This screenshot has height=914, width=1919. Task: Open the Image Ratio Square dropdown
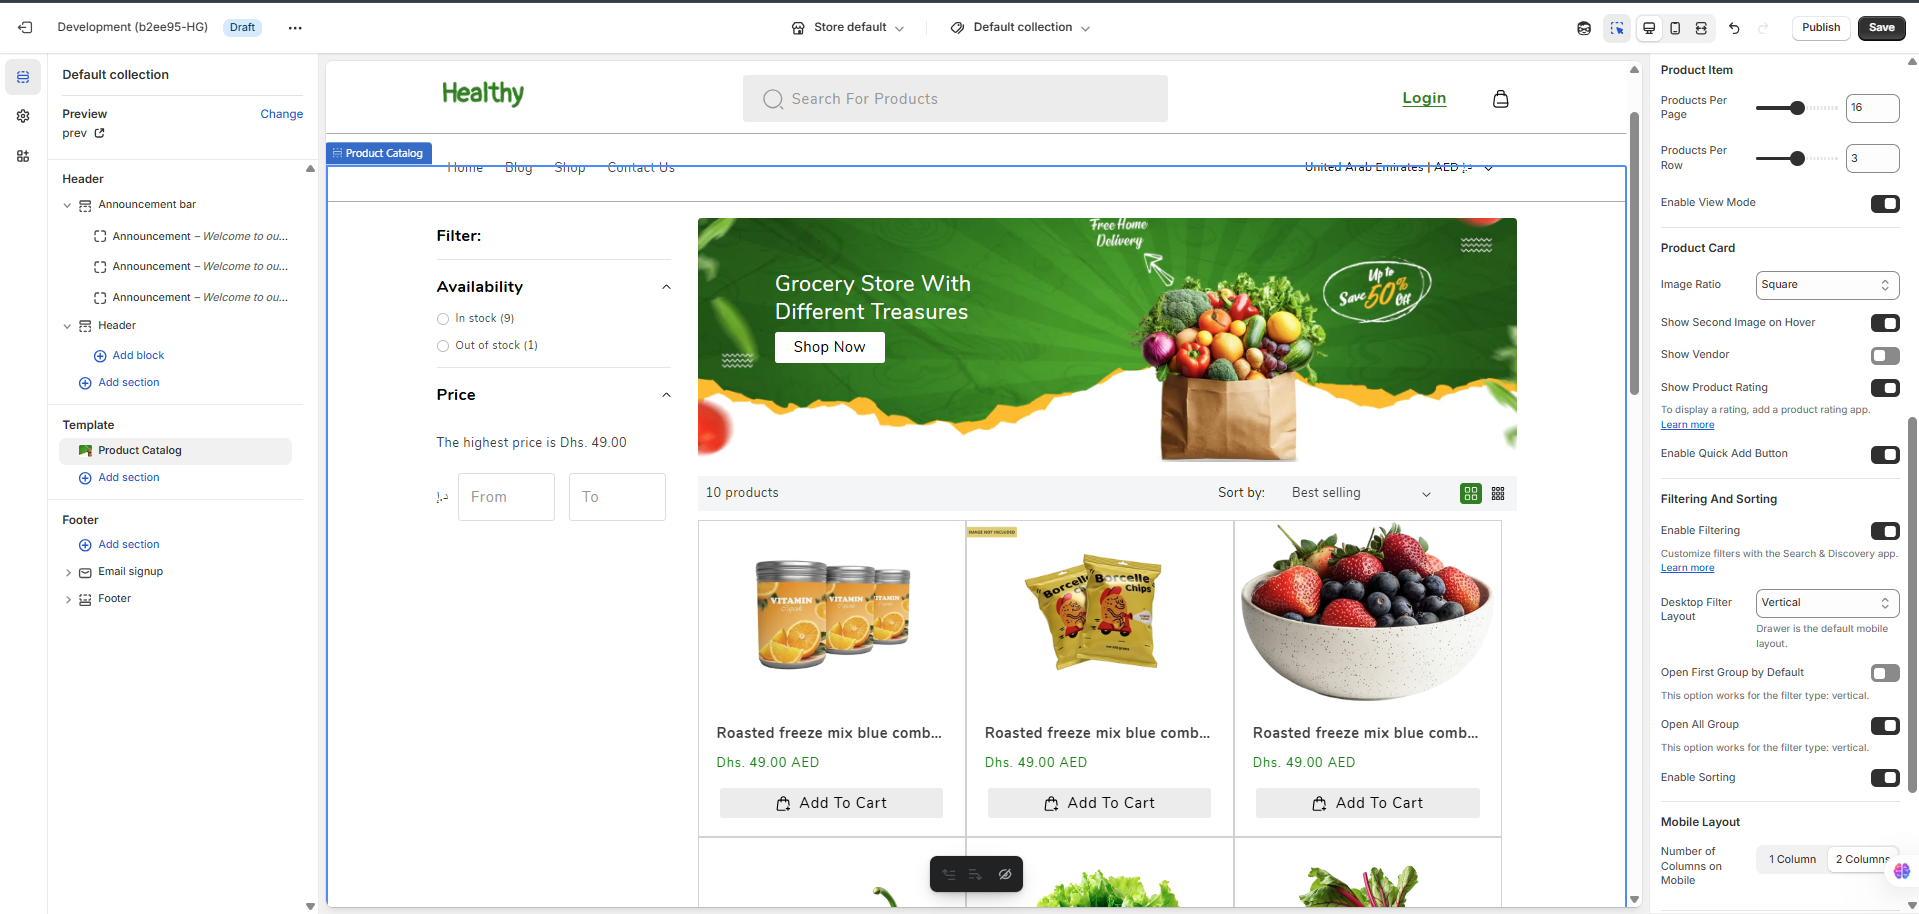pos(1827,285)
